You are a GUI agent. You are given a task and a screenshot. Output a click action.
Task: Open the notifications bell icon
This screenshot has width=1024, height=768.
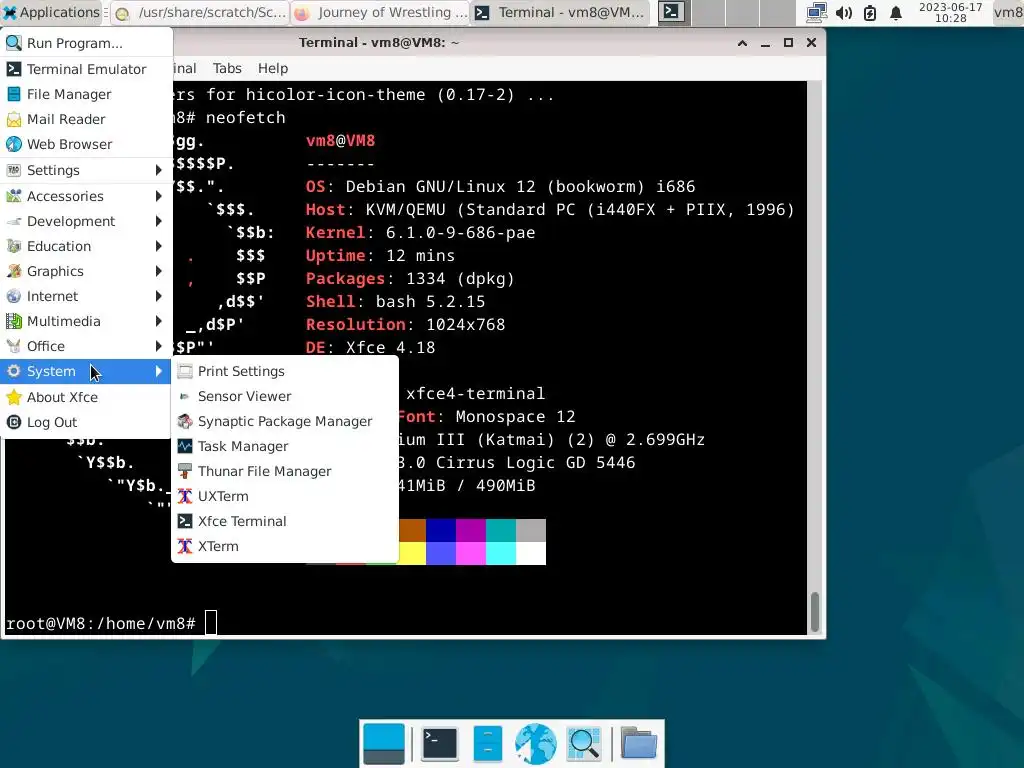(x=896, y=12)
